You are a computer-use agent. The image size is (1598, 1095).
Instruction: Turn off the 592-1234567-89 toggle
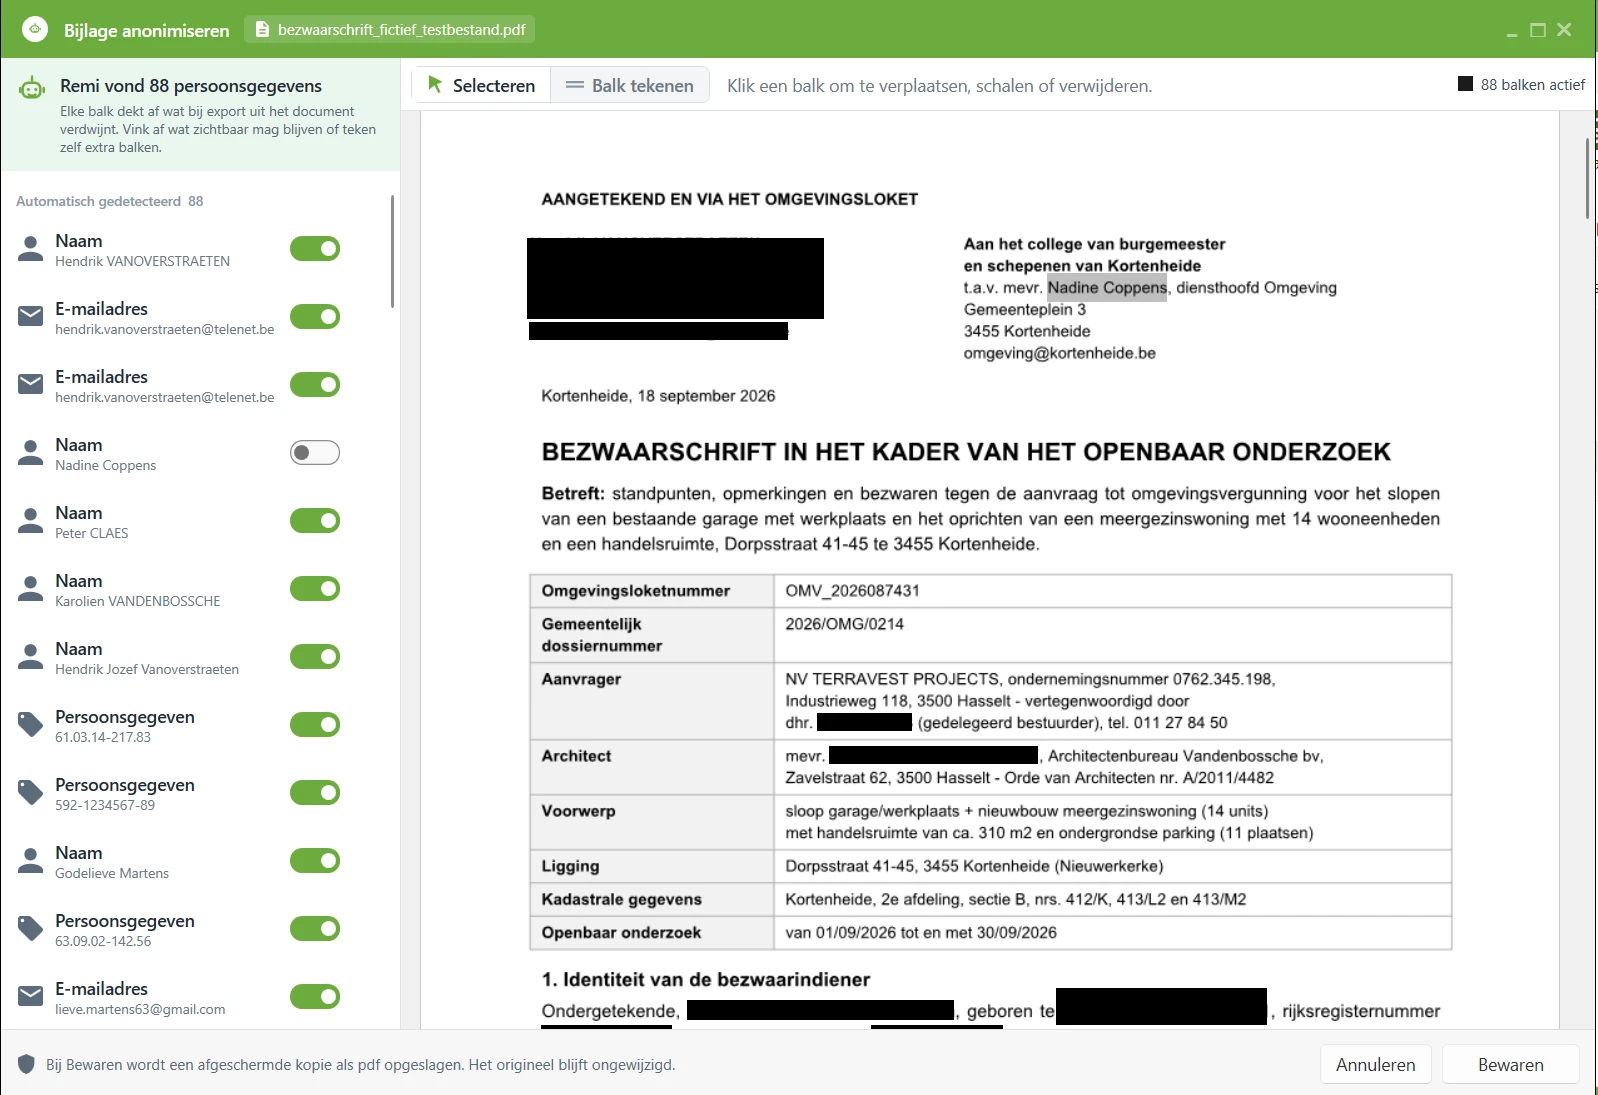315,793
